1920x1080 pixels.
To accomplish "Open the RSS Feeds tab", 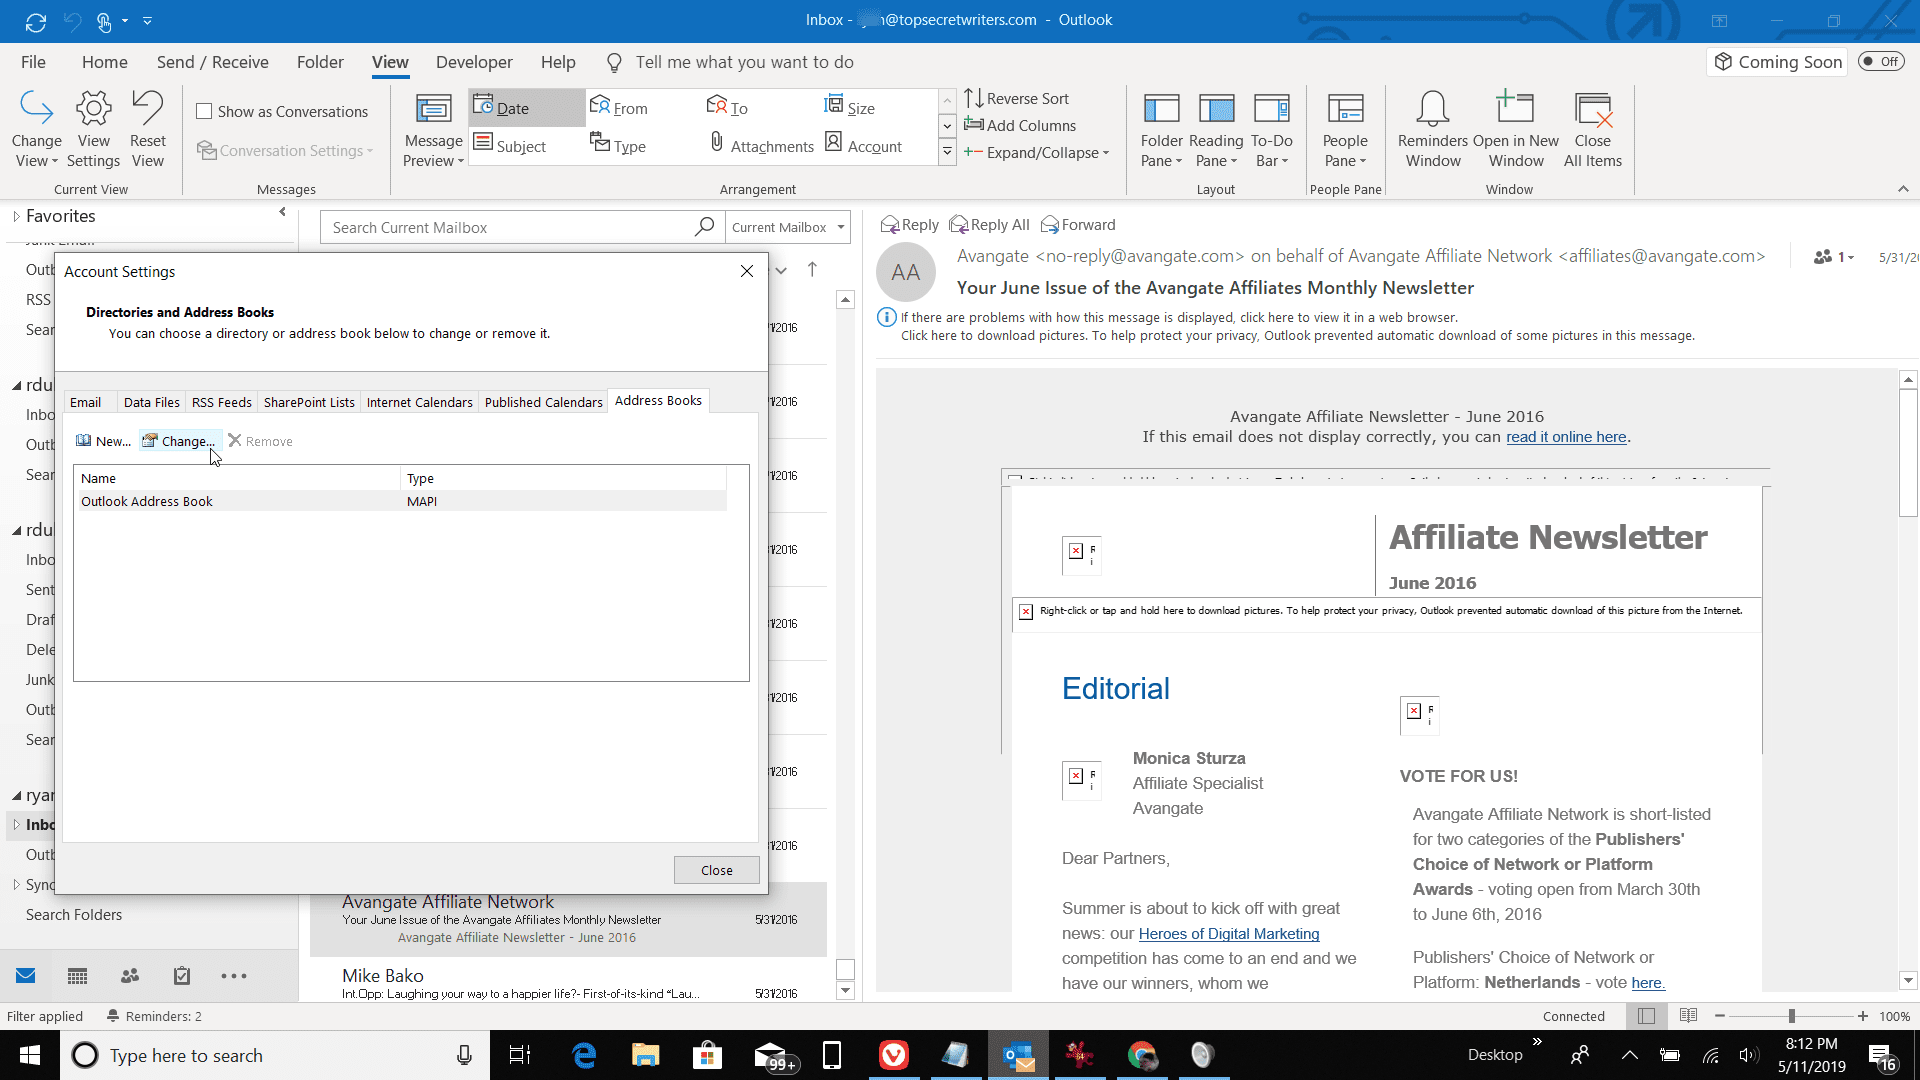I will [x=220, y=401].
